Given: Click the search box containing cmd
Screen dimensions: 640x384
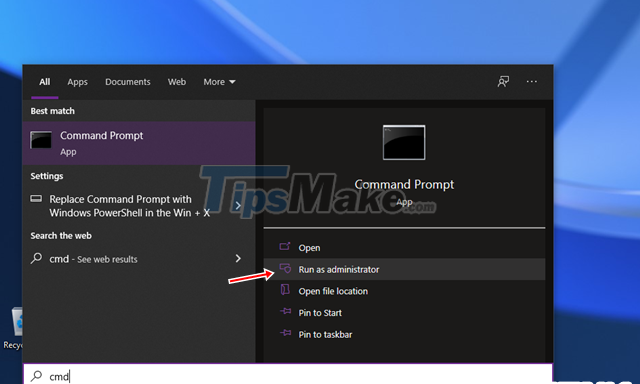Looking at the screenshot, I should pos(288,374).
